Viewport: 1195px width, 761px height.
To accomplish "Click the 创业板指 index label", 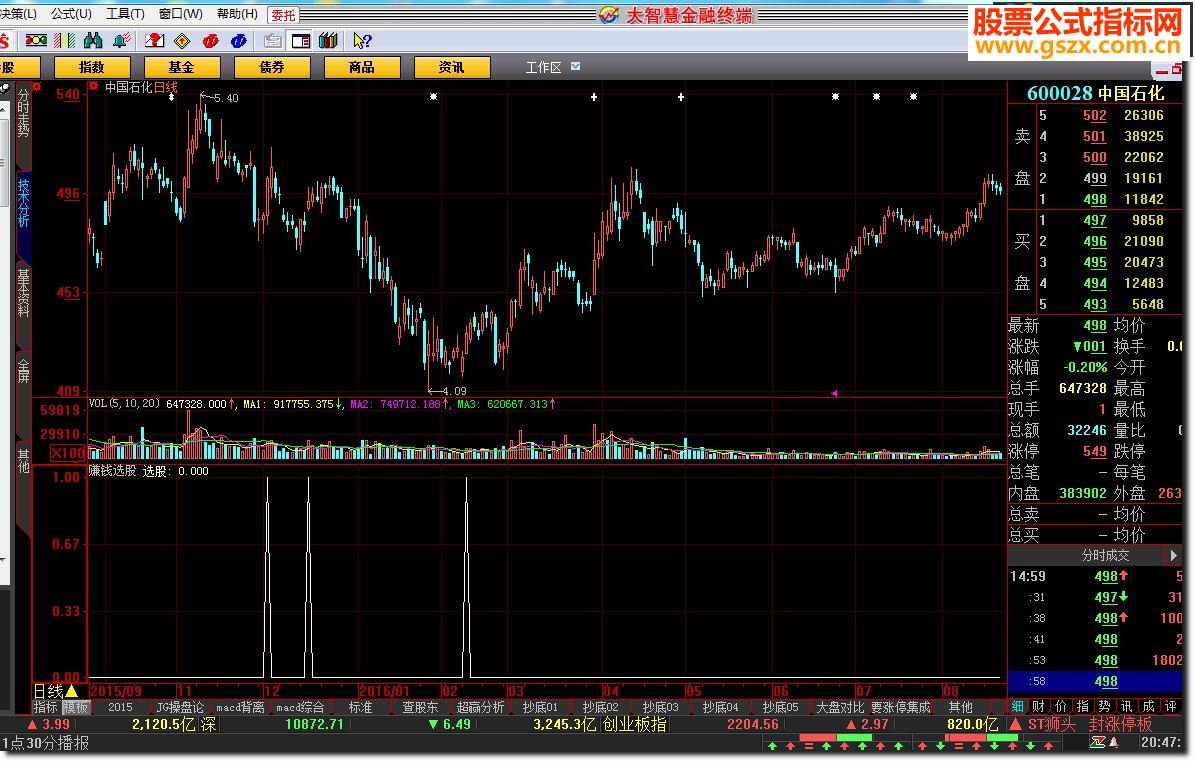I will [x=634, y=724].
